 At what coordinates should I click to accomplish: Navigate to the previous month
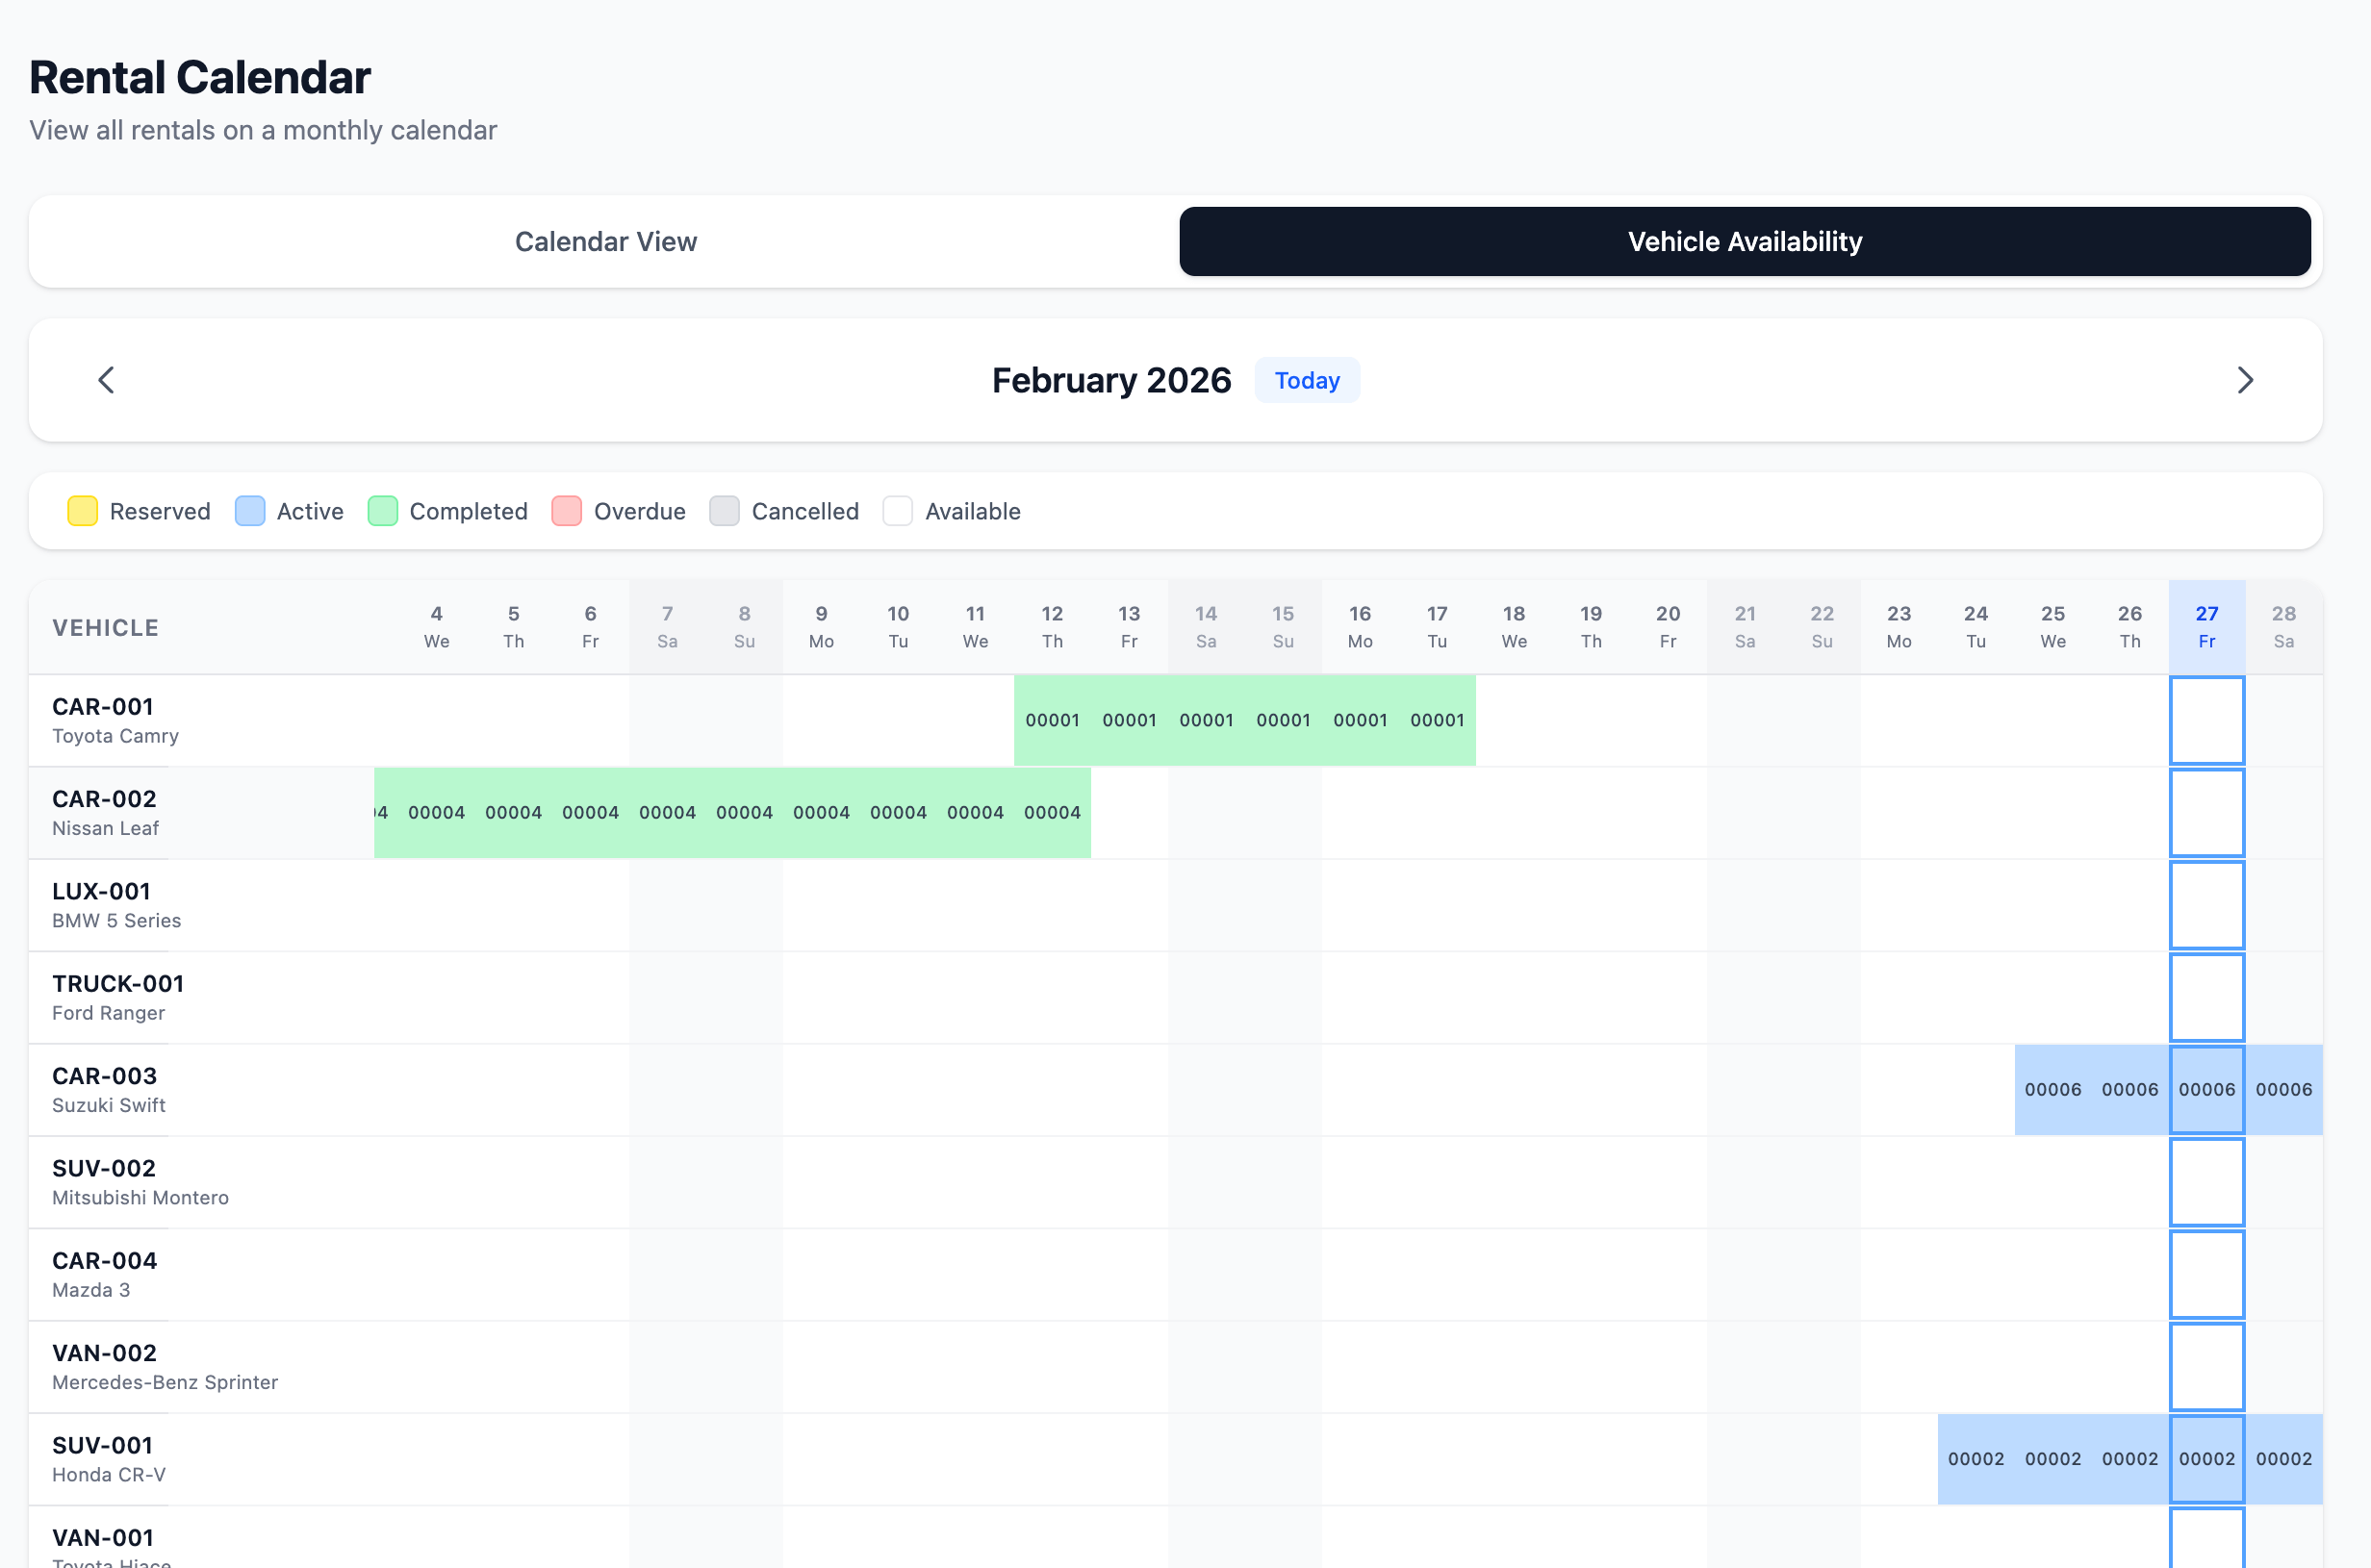pyautogui.click(x=106, y=380)
